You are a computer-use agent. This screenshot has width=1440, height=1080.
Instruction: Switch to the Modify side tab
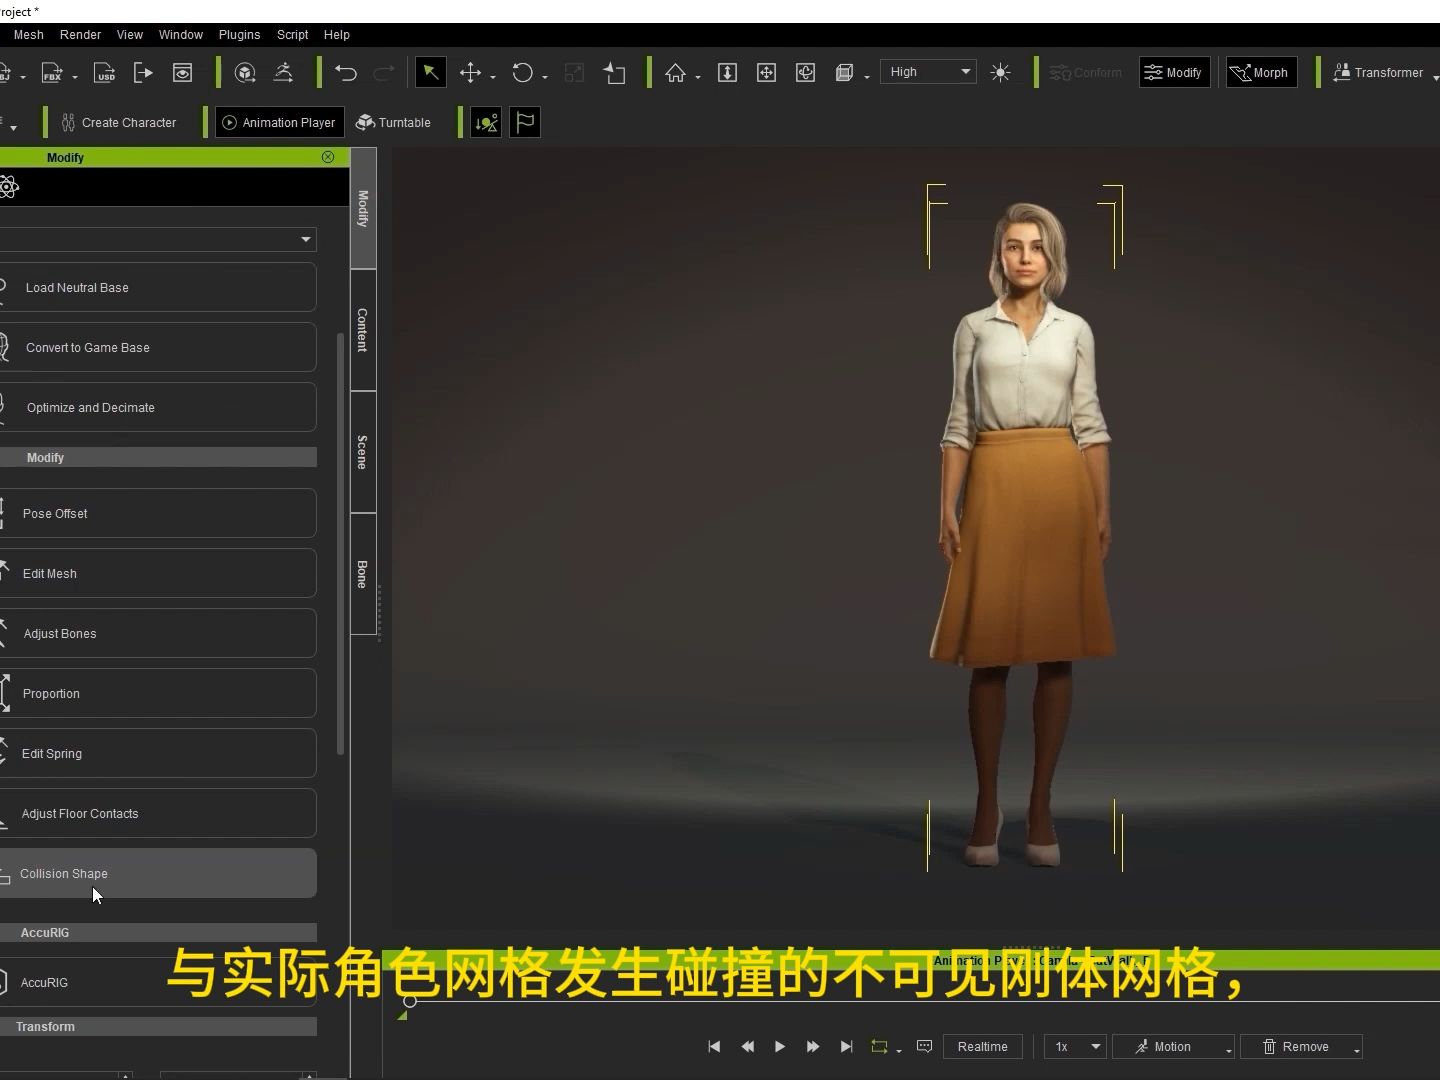[x=363, y=208]
